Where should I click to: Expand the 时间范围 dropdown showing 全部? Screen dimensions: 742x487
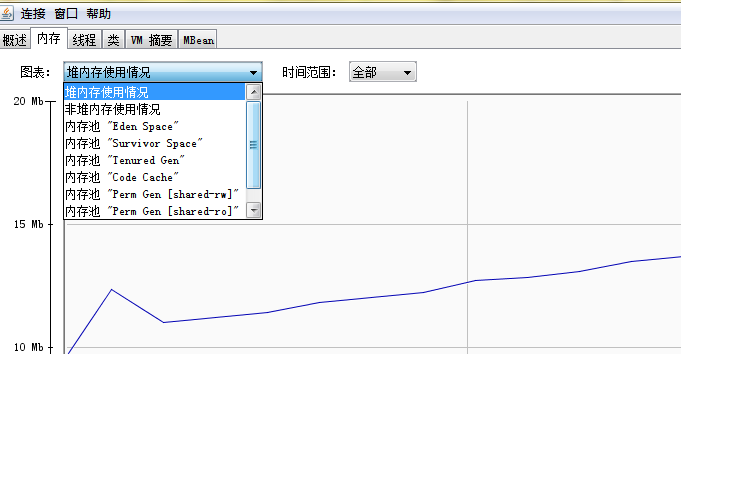pos(383,72)
